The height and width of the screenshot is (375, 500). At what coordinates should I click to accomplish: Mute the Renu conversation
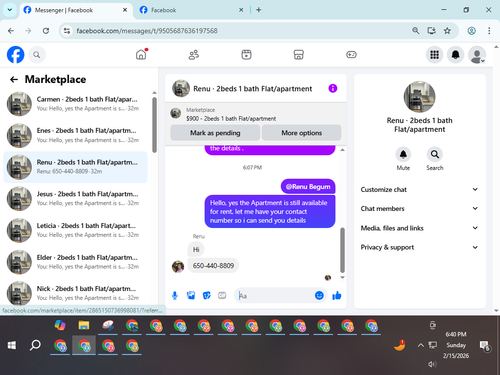[x=403, y=154]
